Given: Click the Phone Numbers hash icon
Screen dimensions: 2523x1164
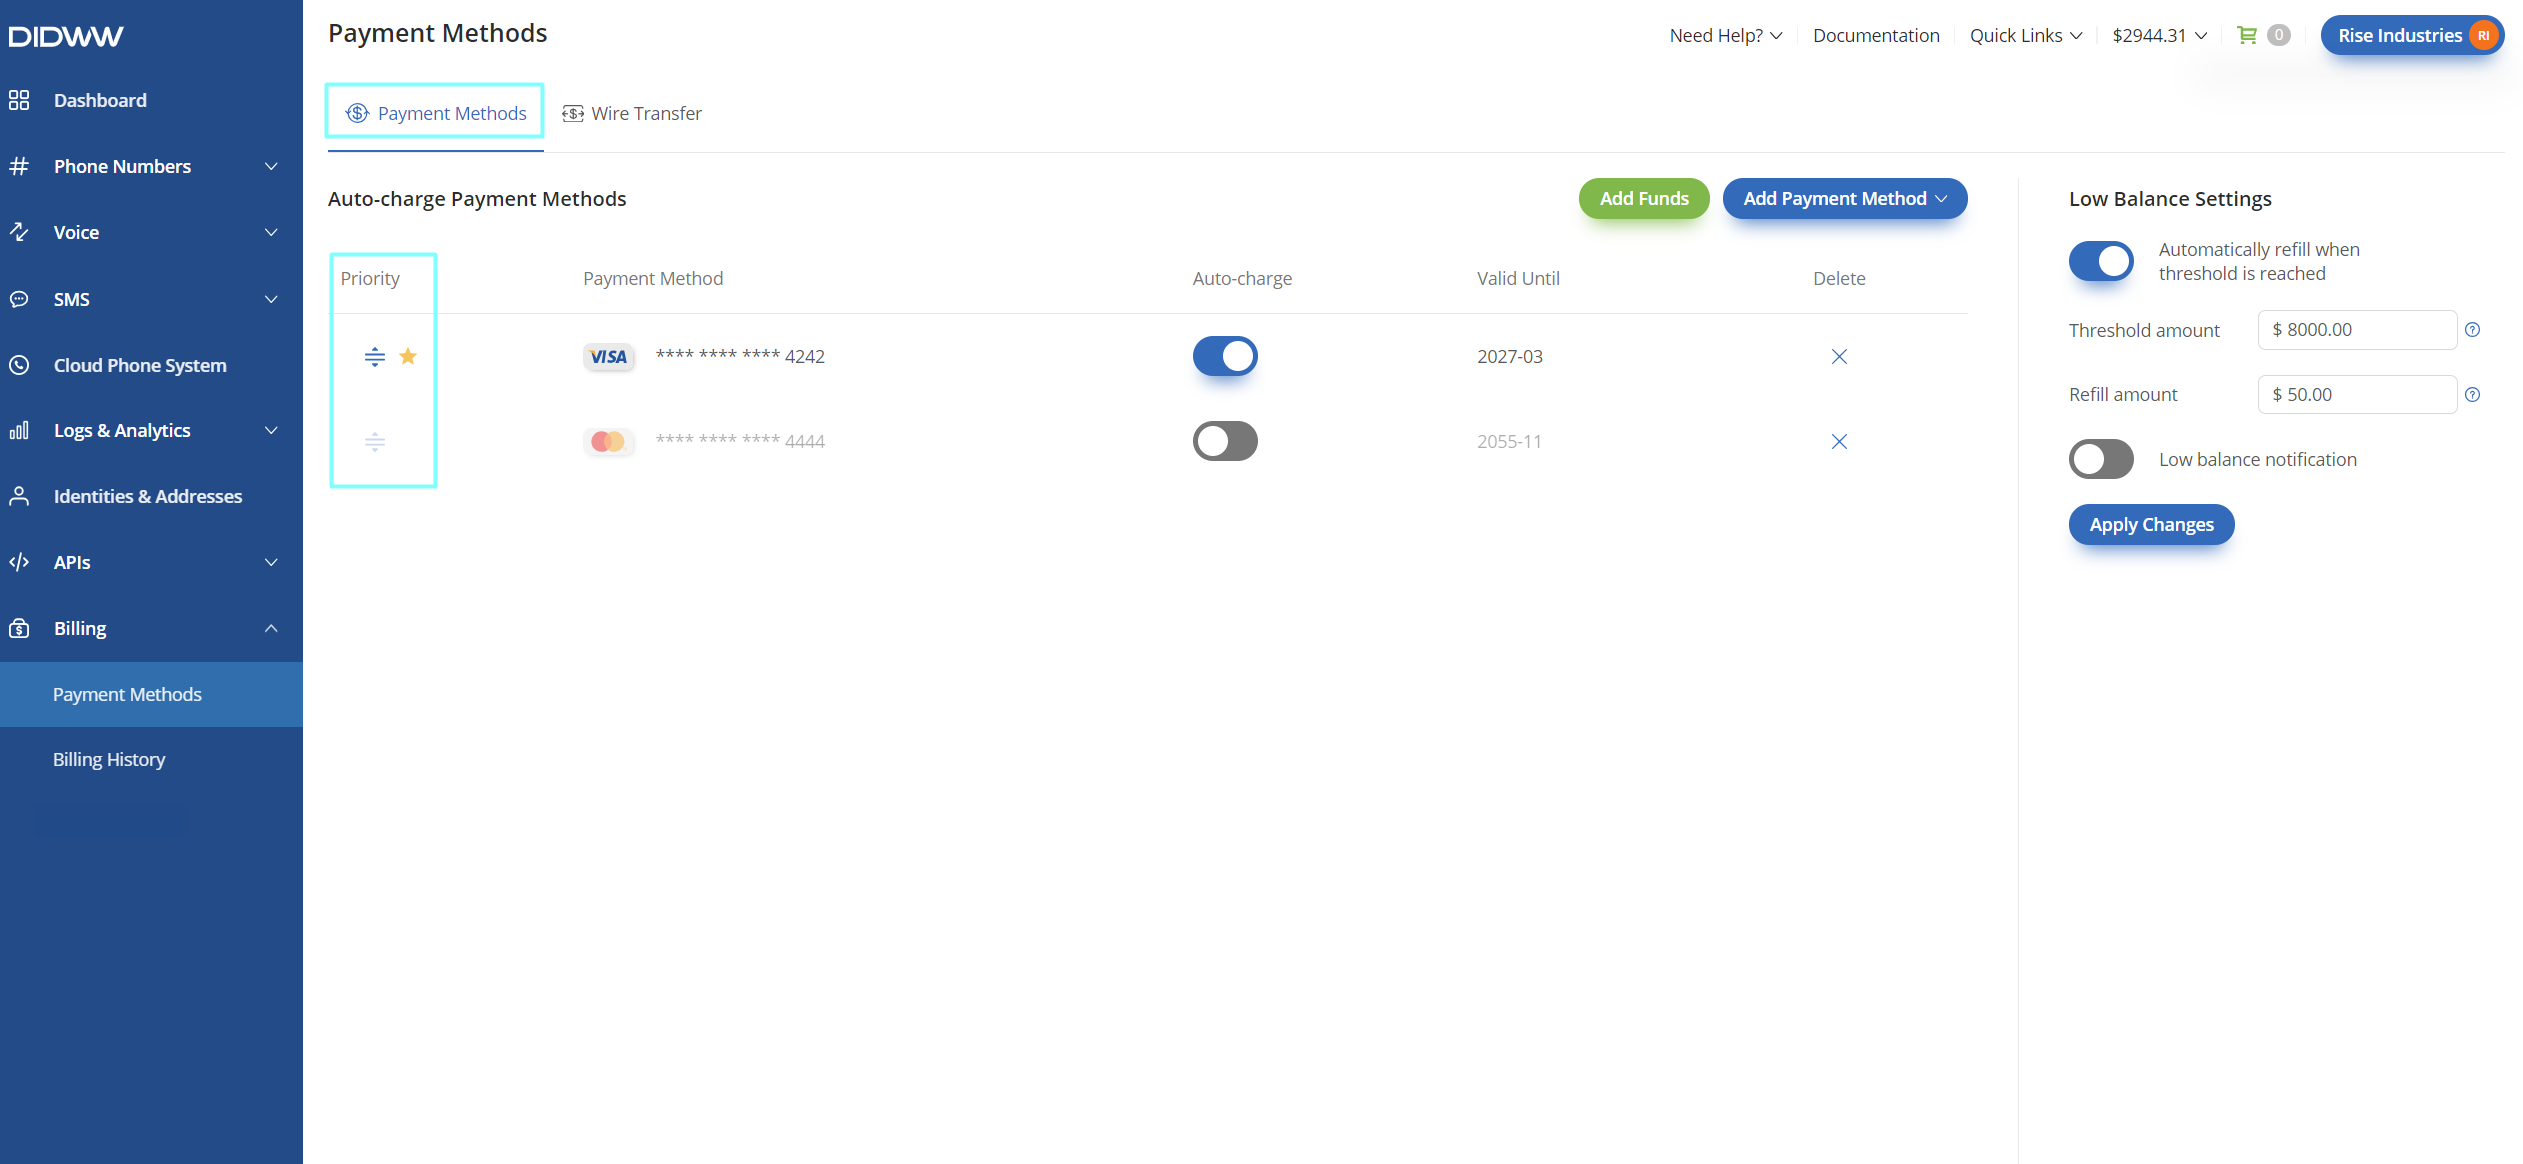Looking at the screenshot, I should pos(19,166).
